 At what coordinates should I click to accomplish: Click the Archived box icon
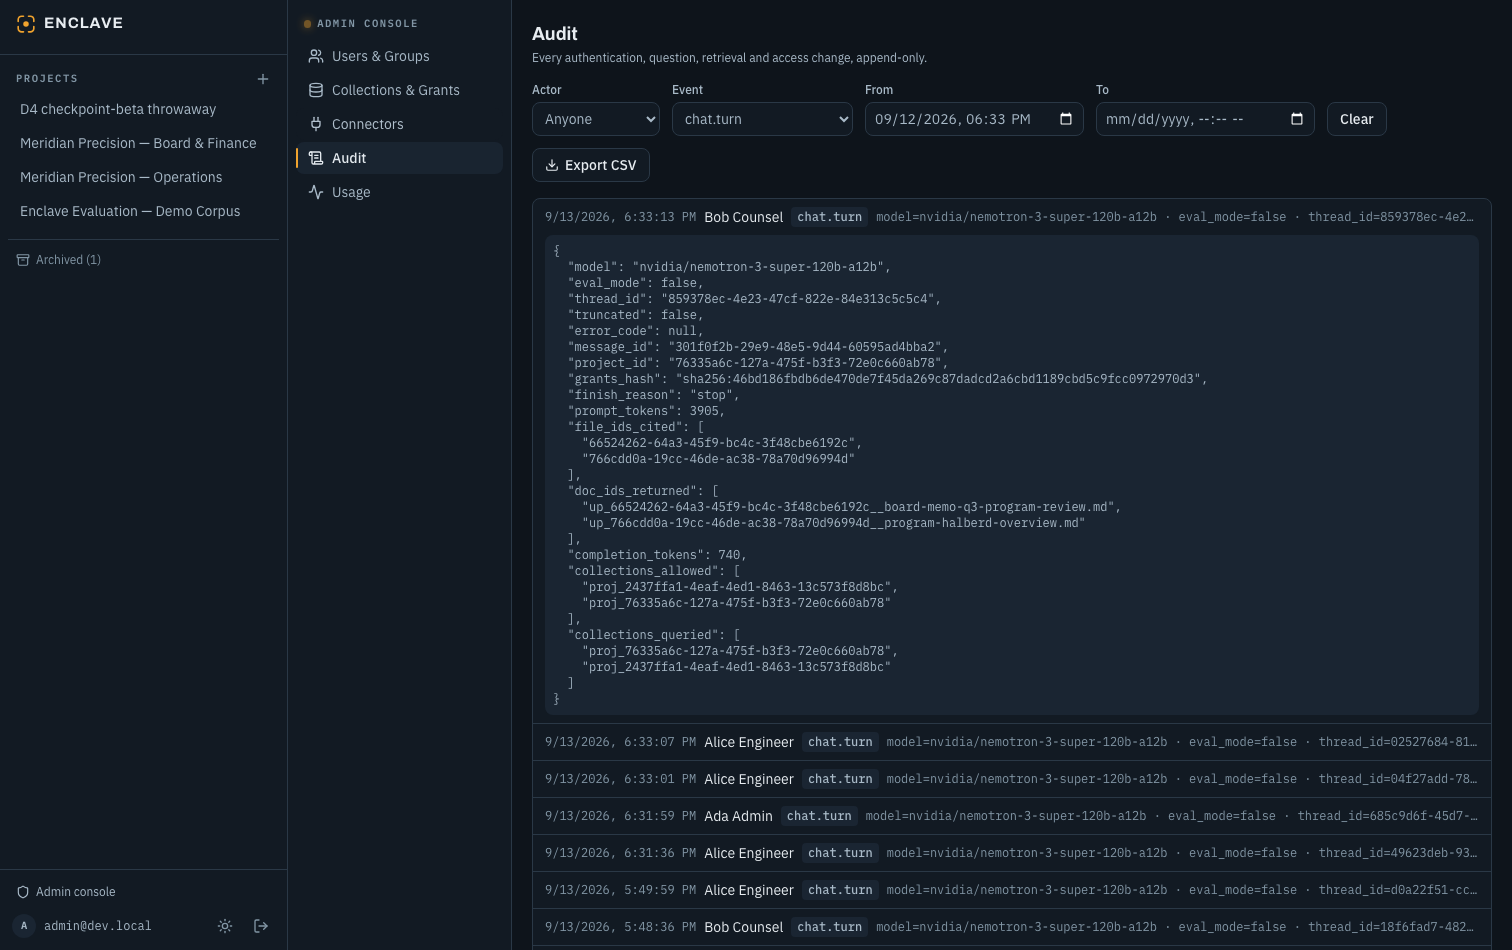[23, 260]
